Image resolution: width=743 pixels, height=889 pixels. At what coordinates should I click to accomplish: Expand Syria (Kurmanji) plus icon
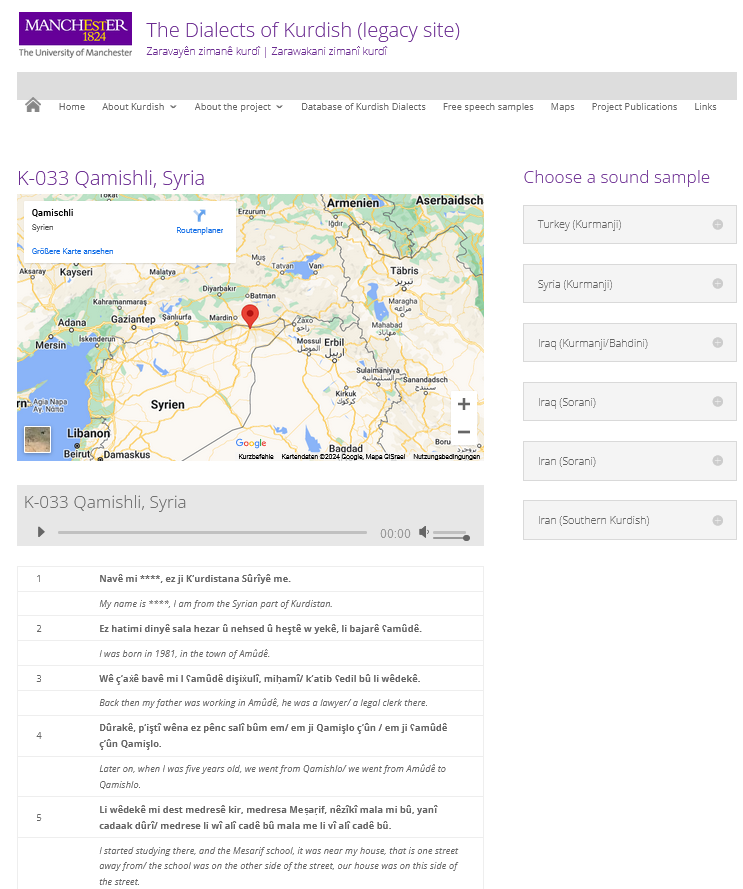click(x=717, y=283)
